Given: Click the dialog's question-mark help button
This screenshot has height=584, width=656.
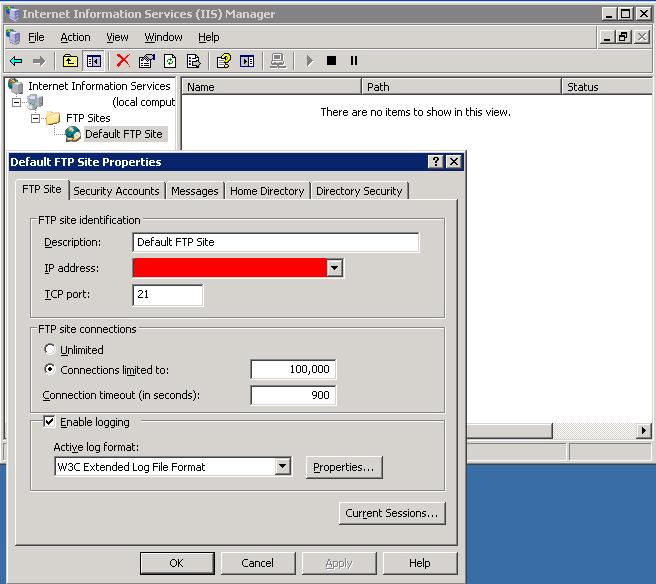Looking at the screenshot, I should click(x=436, y=161).
